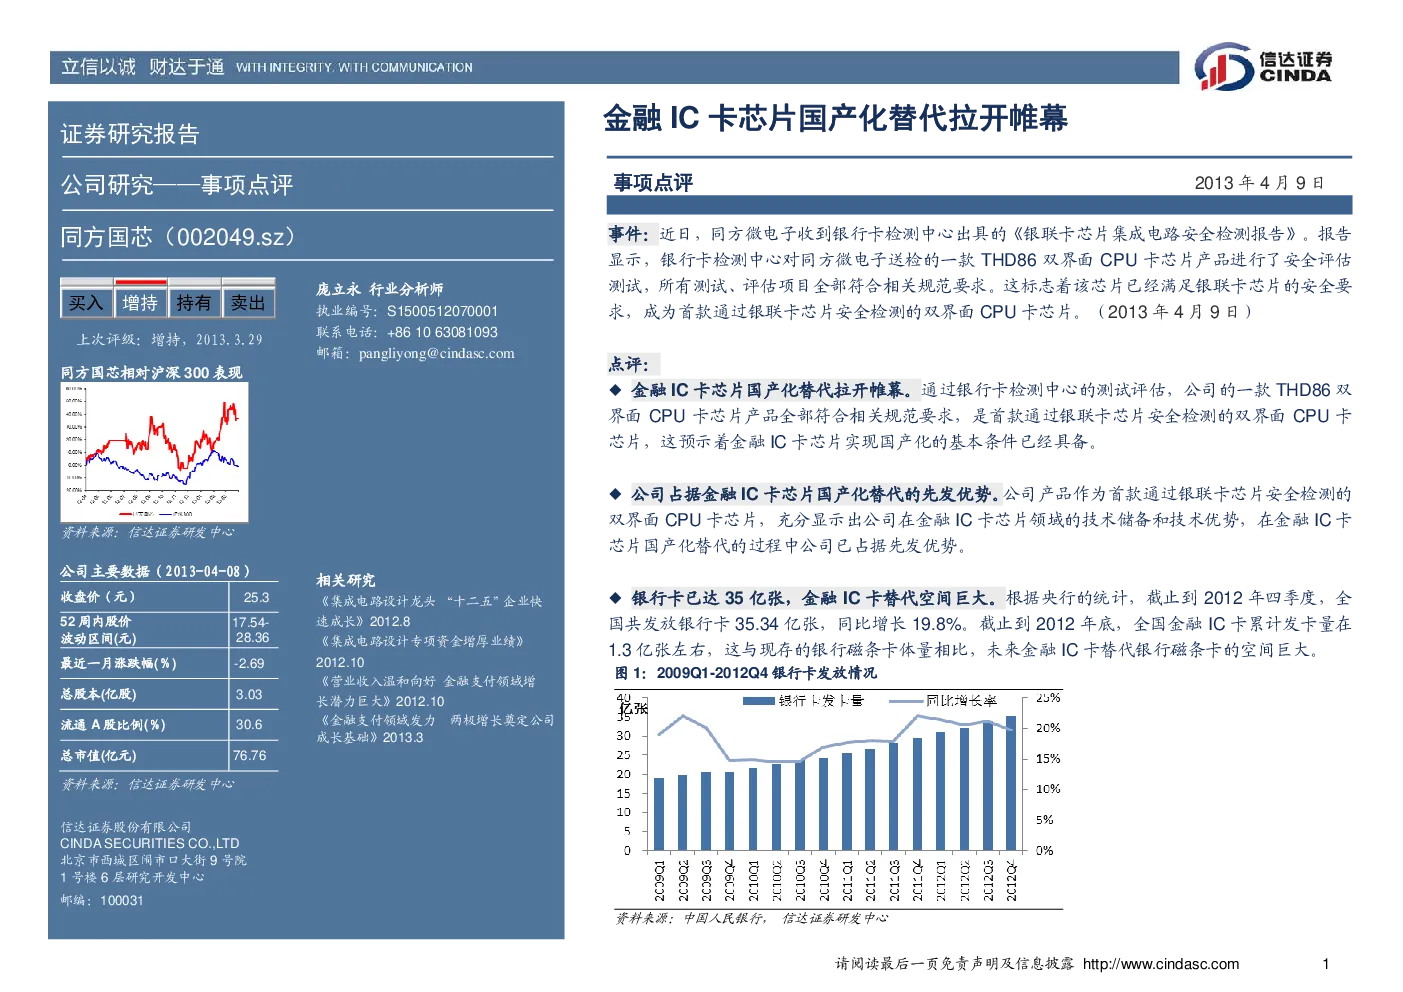Image resolution: width=1403 pixels, height=992 pixels.
Task: Select the 流通A股比例 value 30.6
Action: tap(249, 724)
